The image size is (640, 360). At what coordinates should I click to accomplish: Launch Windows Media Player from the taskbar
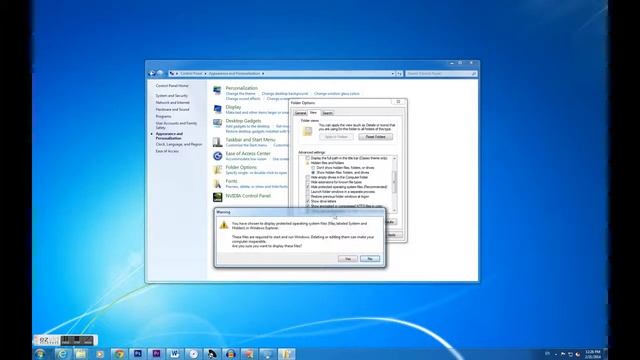pos(100,354)
